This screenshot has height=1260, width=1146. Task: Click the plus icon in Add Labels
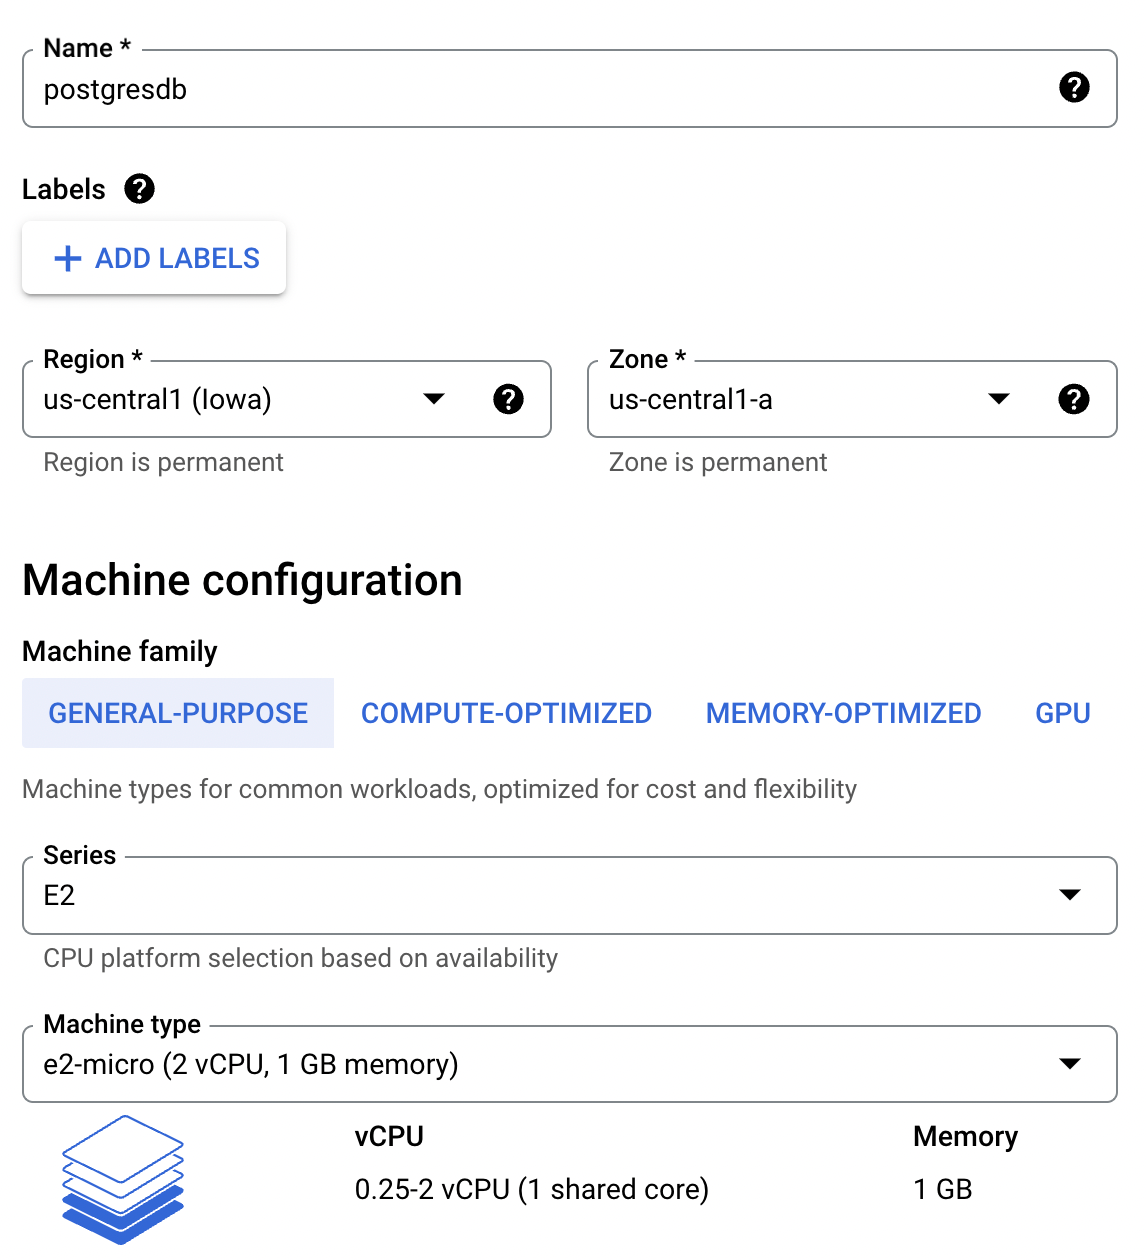point(68,259)
